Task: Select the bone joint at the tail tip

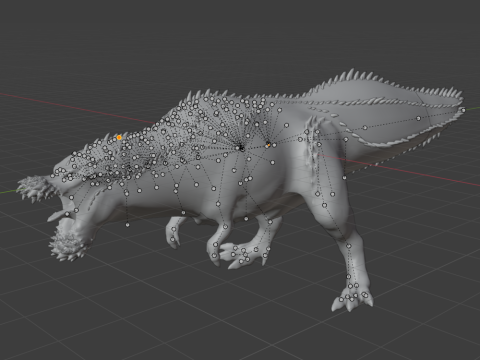Action: (x=463, y=110)
